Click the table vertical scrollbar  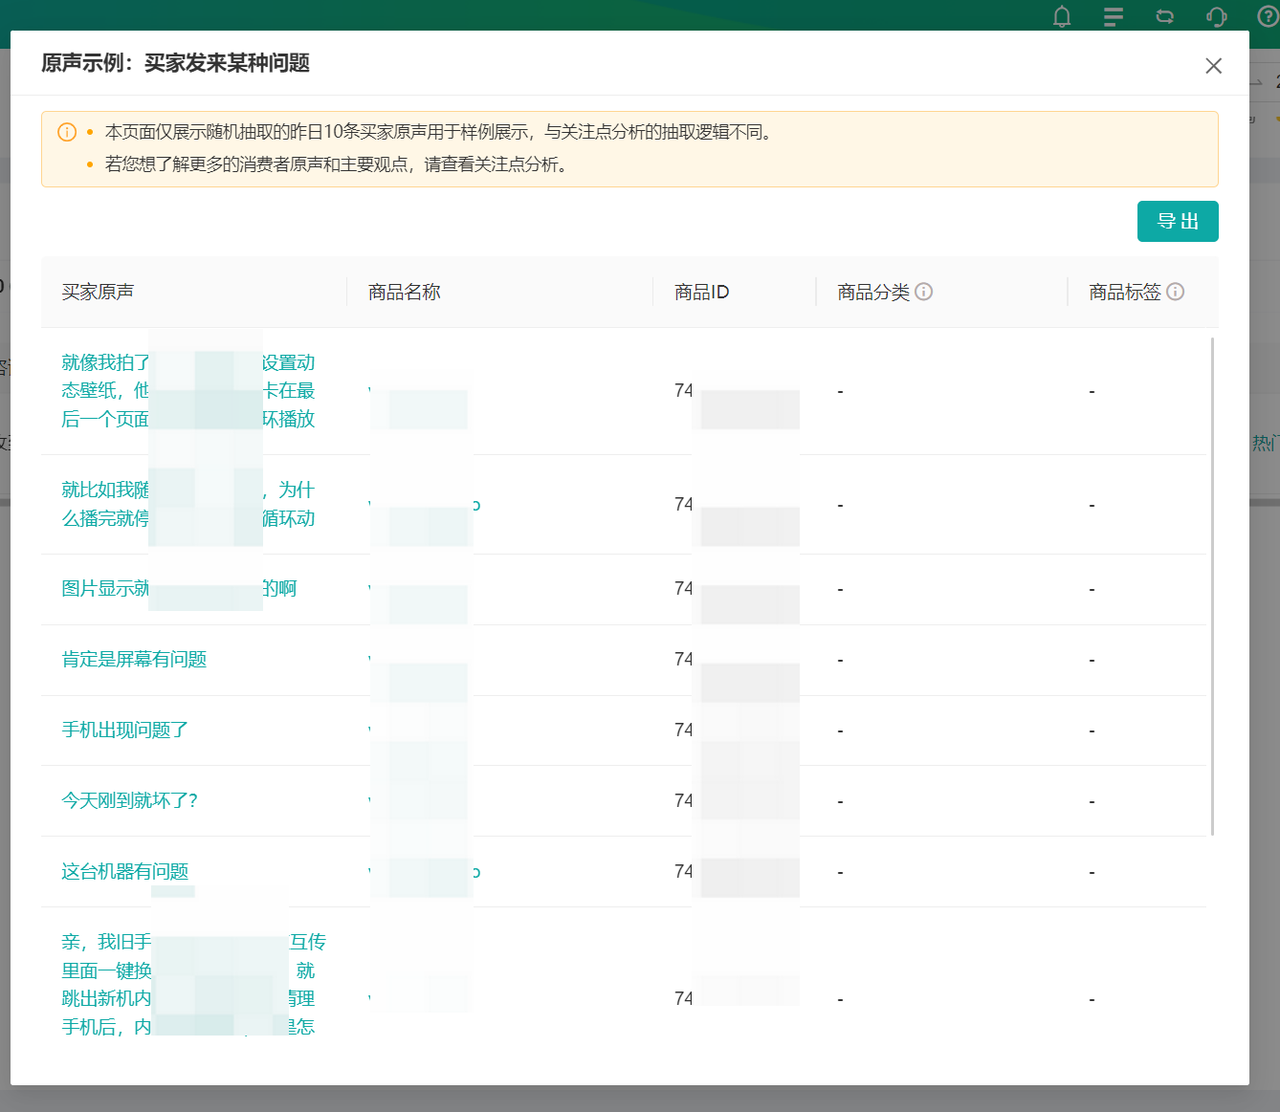[x=1213, y=586]
